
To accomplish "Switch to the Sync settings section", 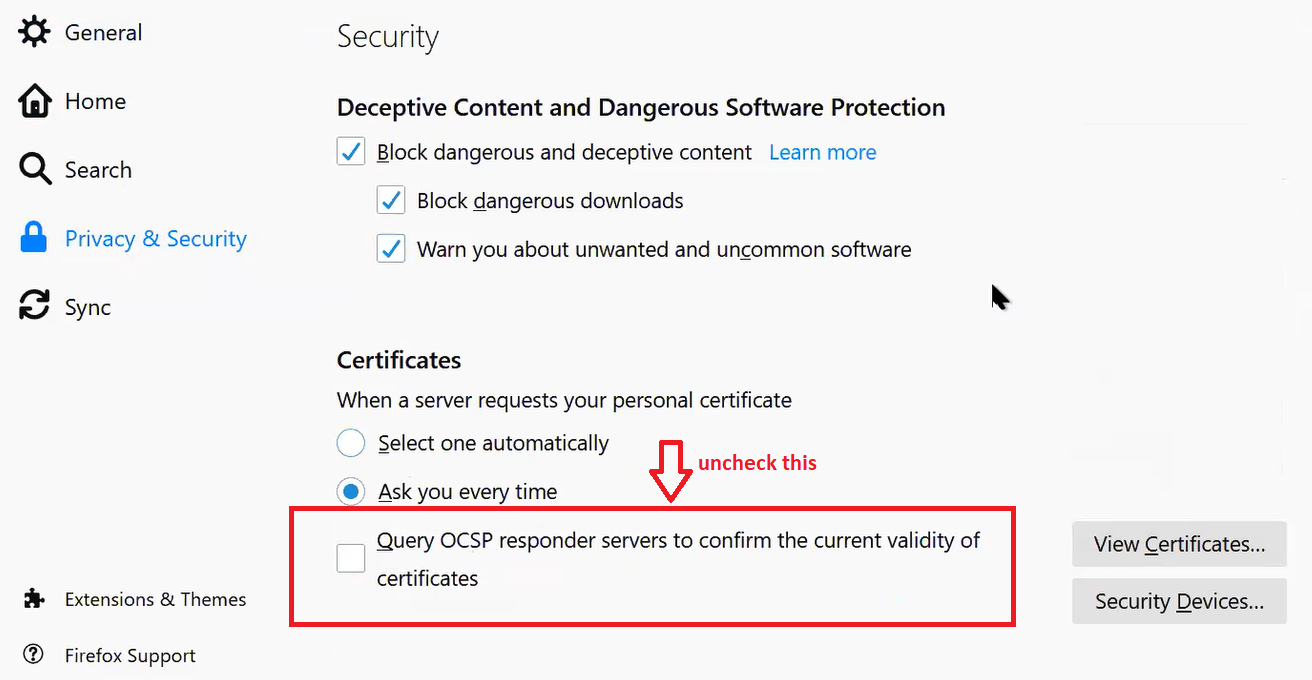I will (87, 306).
